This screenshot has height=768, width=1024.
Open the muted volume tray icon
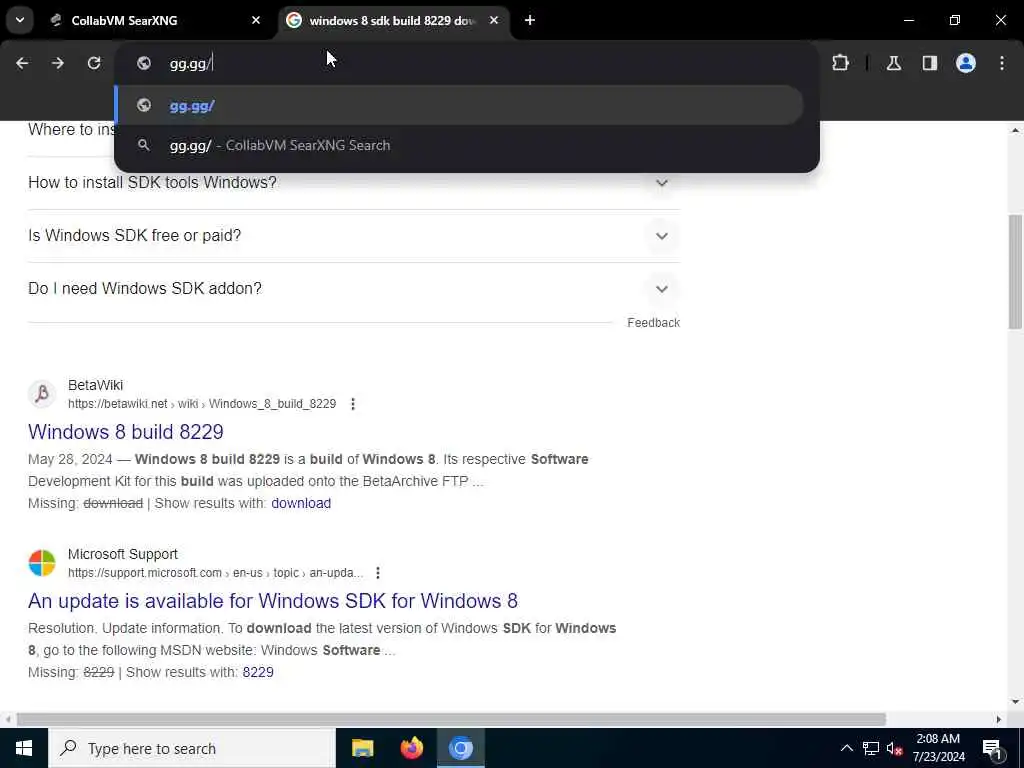tap(894, 748)
